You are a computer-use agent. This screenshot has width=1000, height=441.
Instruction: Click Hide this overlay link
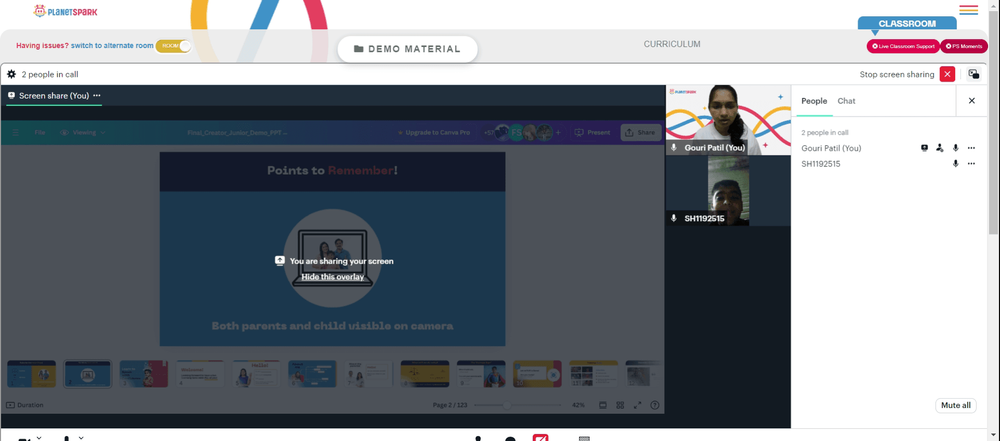click(333, 277)
